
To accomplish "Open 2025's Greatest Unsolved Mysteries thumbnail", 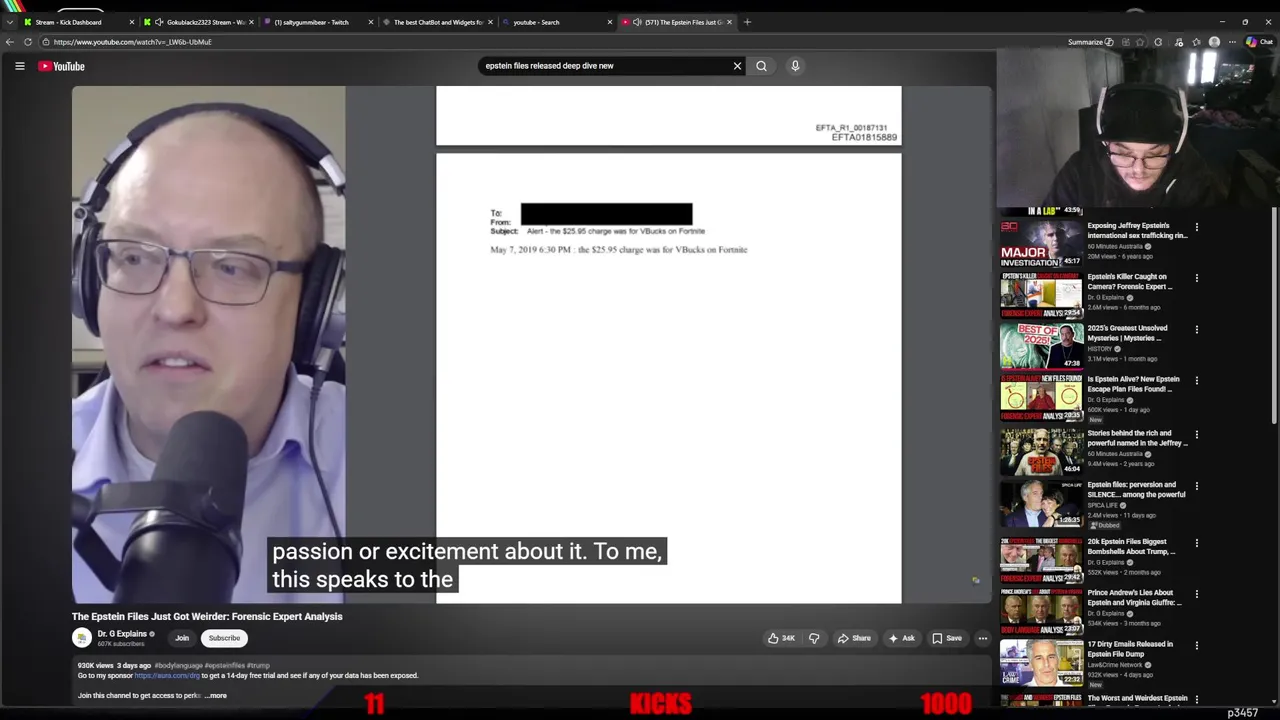I will pyautogui.click(x=1042, y=346).
